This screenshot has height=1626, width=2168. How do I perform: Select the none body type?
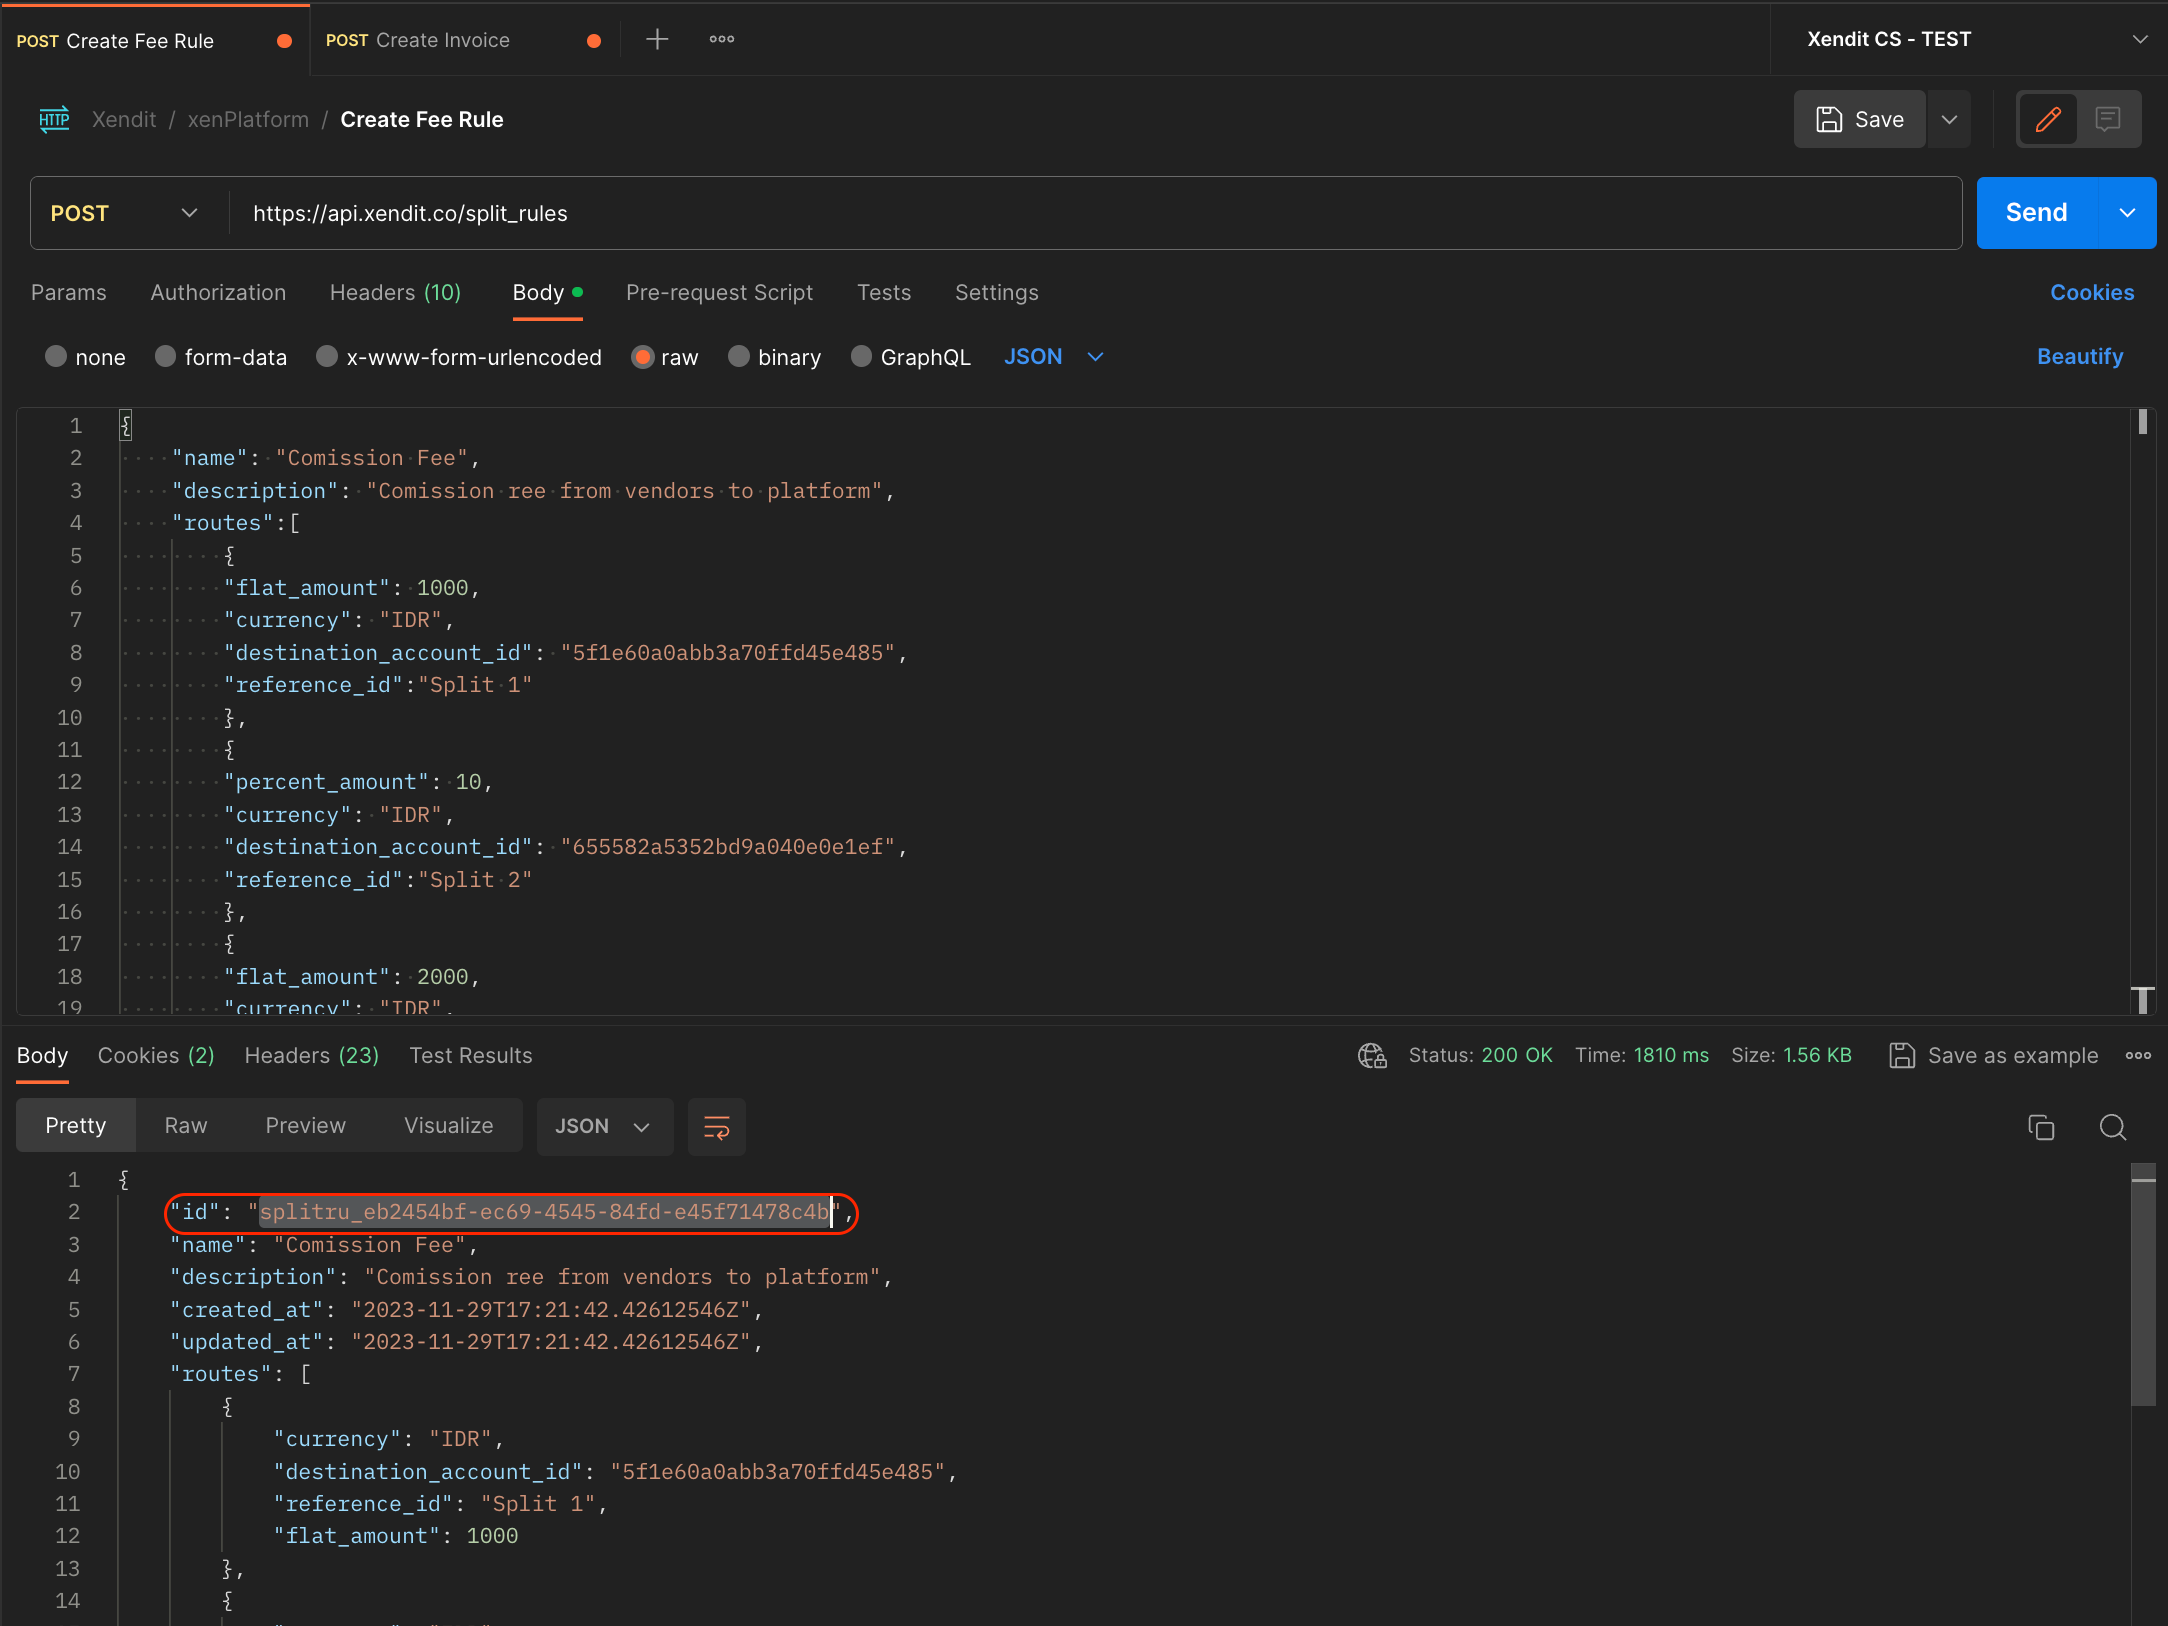pos(56,356)
